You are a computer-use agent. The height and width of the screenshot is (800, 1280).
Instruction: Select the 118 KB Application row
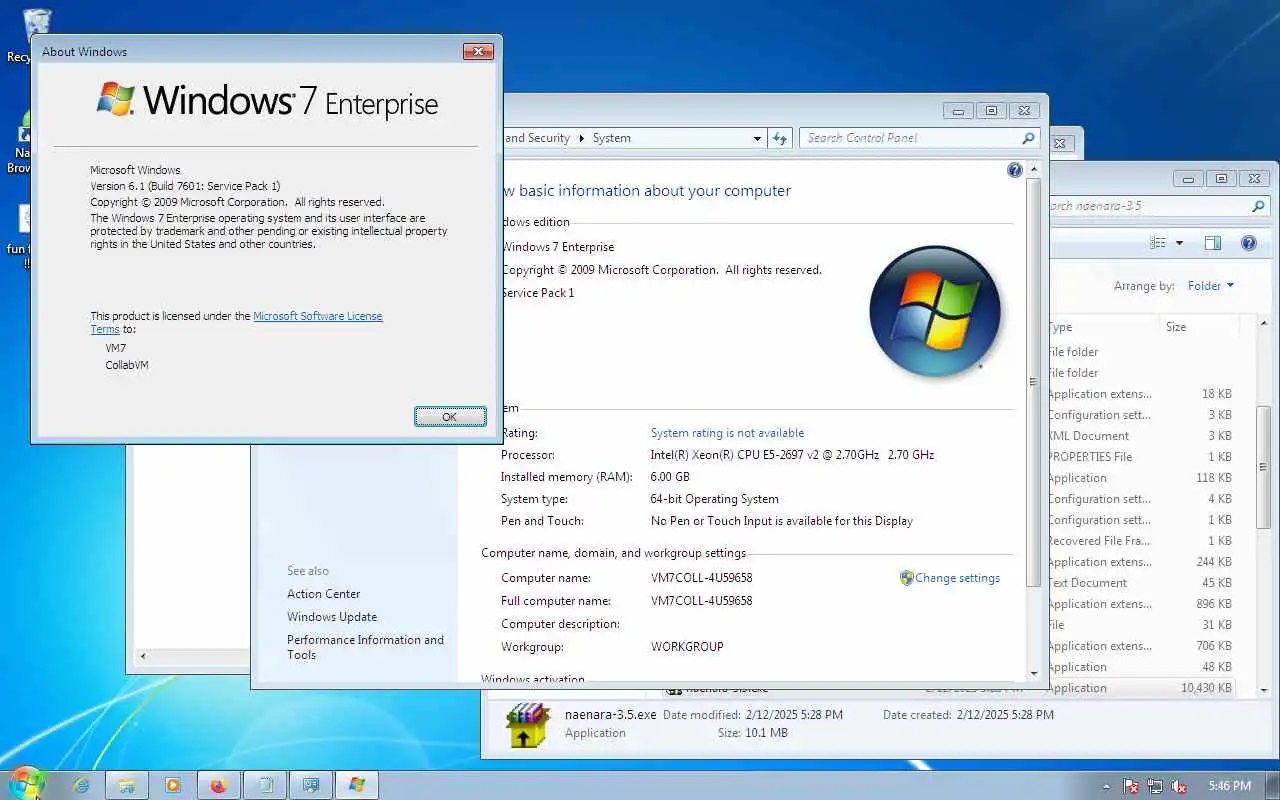[1142, 478]
